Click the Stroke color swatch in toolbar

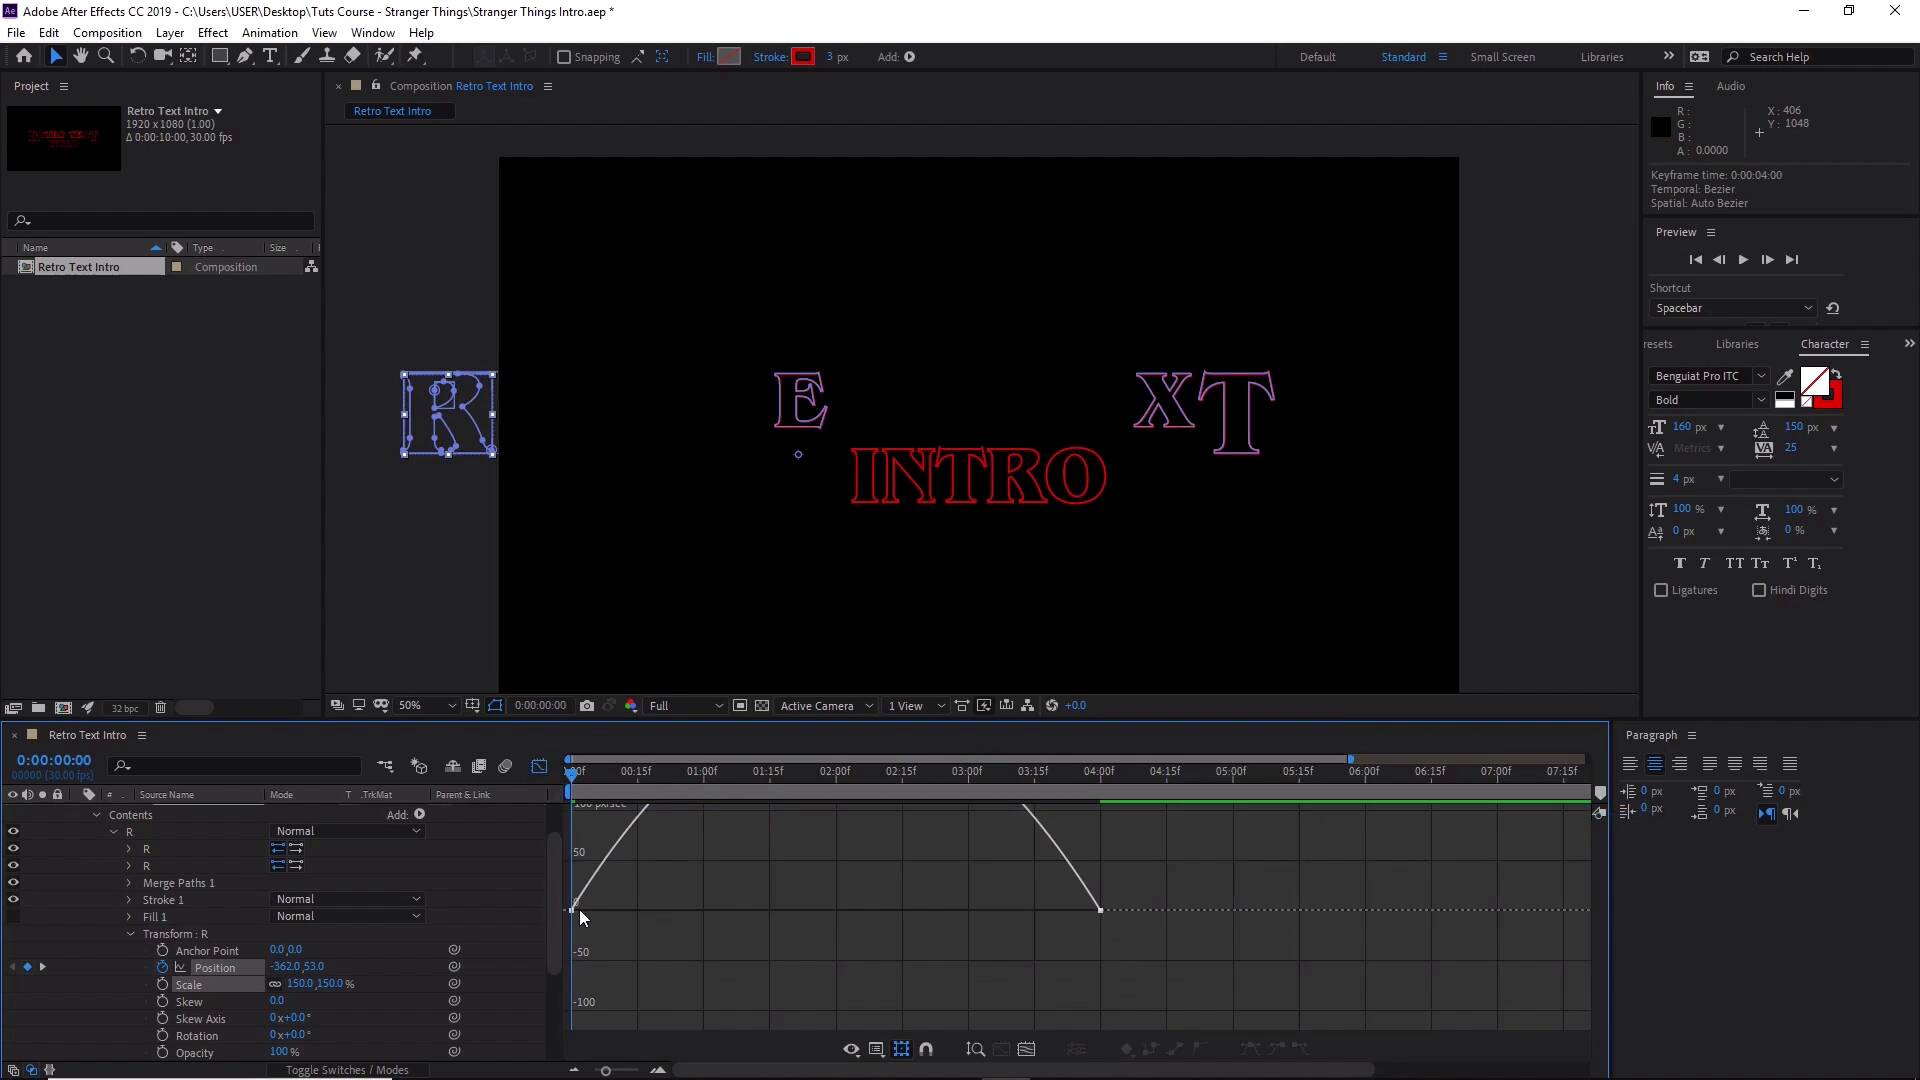point(803,57)
